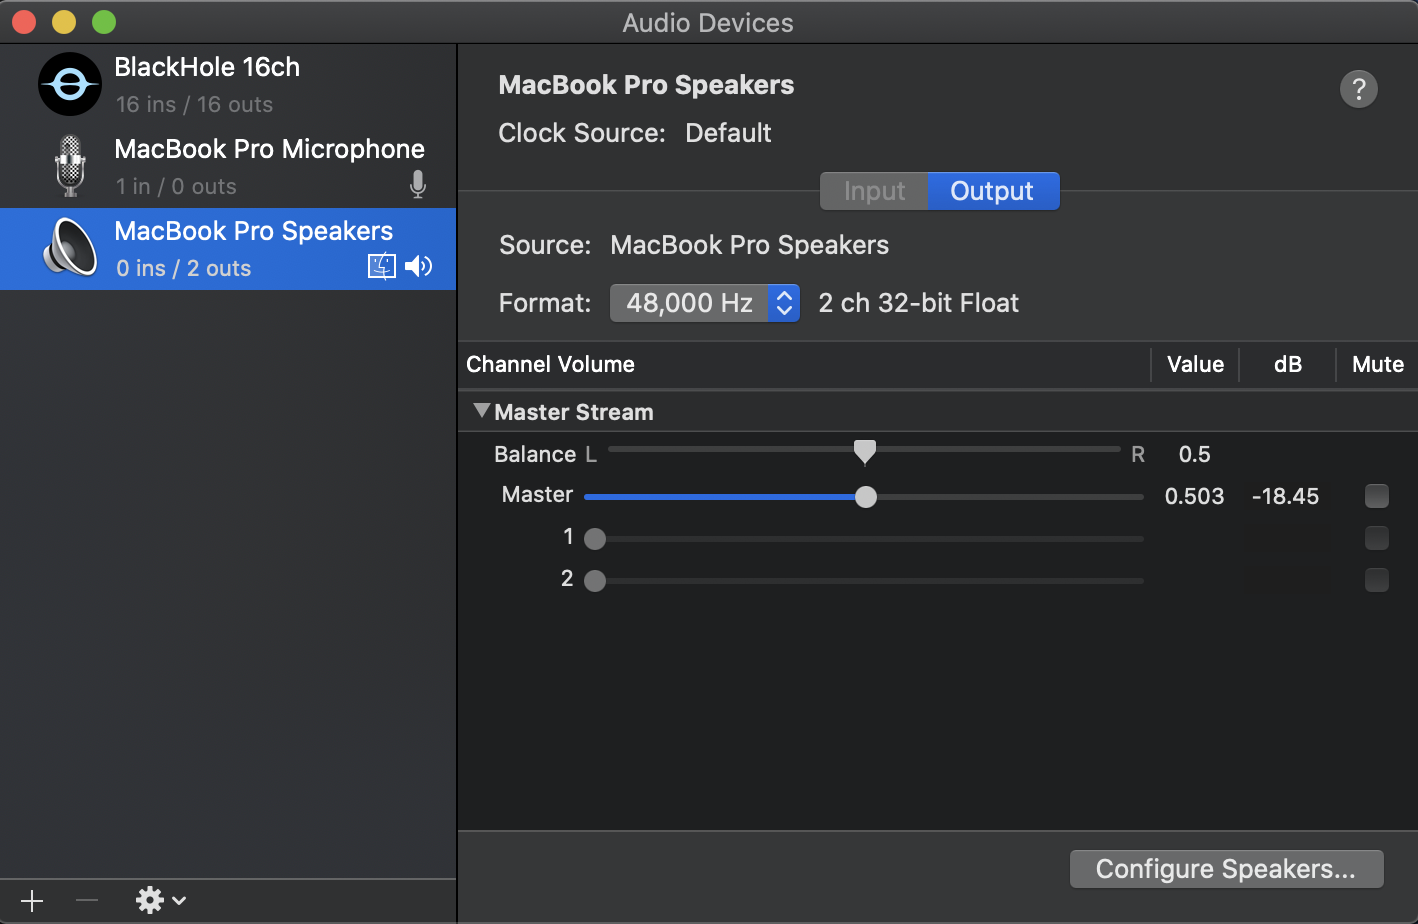Click the Balance slider thumb

pos(865,452)
